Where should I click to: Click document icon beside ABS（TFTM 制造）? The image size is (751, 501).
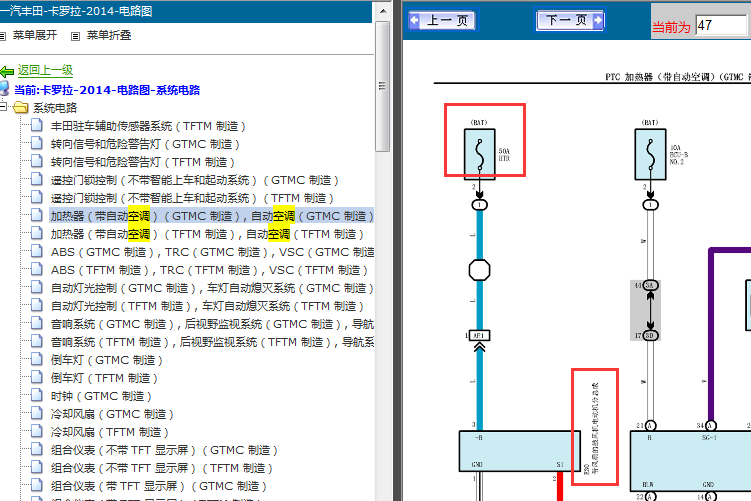37,269
